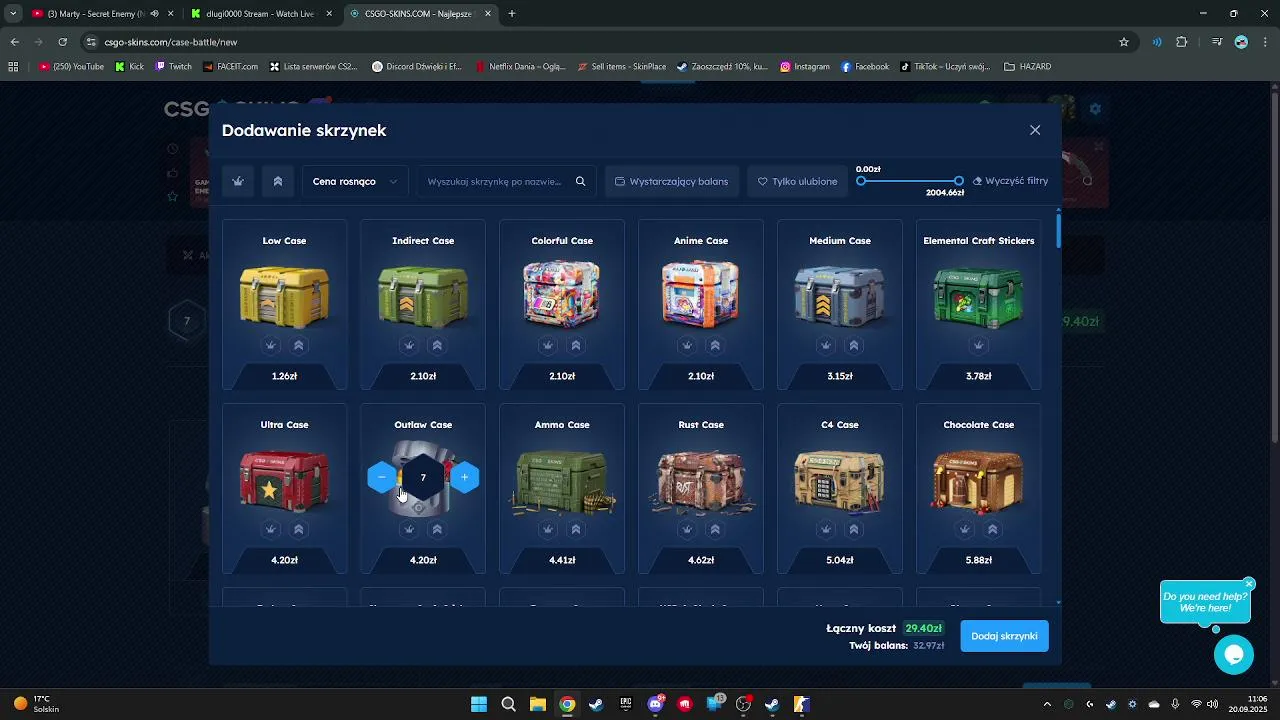This screenshot has width=1280, height=720.
Task: Select the Colorful Case image
Action: [x=562, y=293]
